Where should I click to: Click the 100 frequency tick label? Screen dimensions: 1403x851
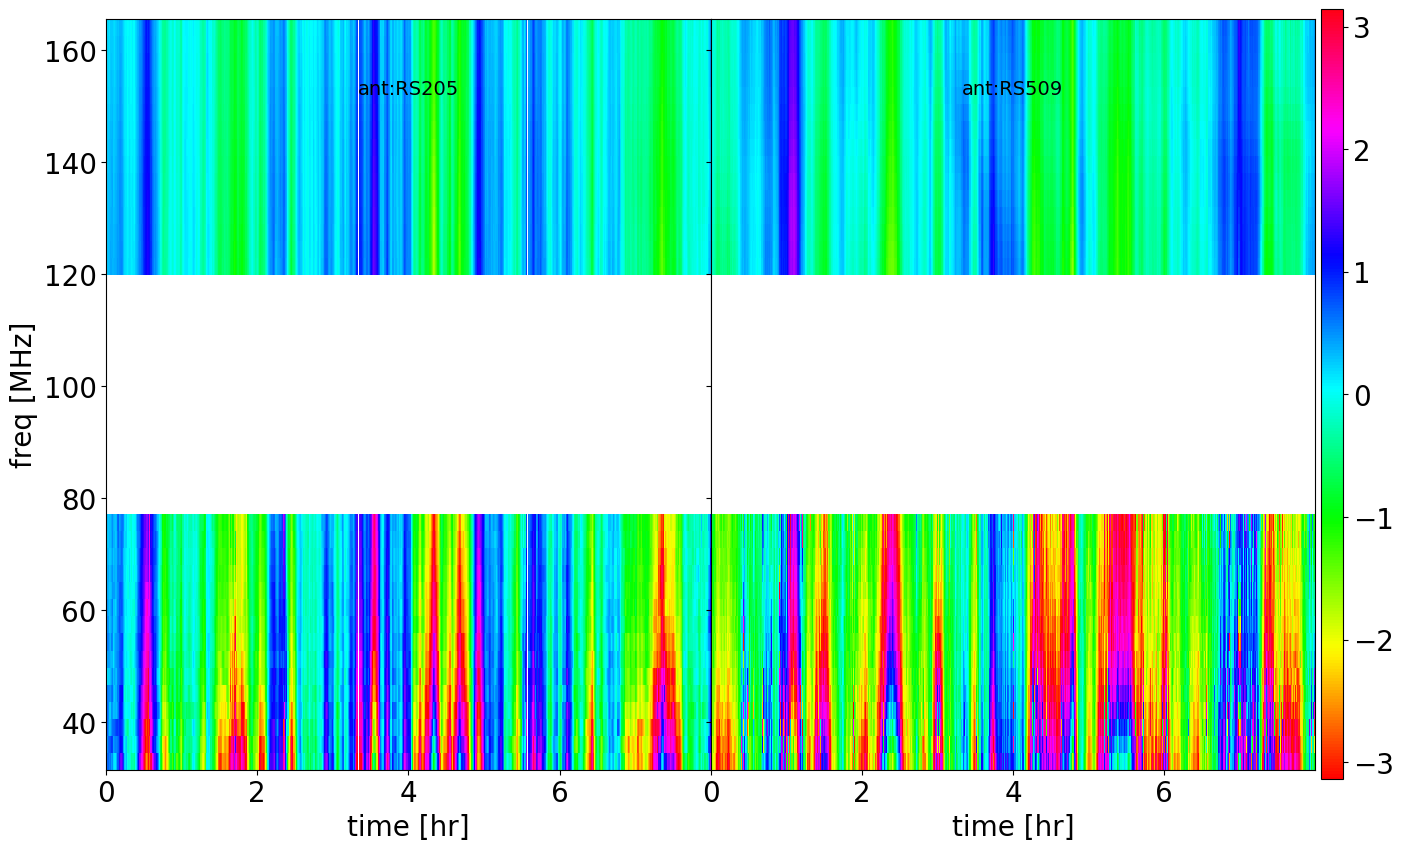70,387
